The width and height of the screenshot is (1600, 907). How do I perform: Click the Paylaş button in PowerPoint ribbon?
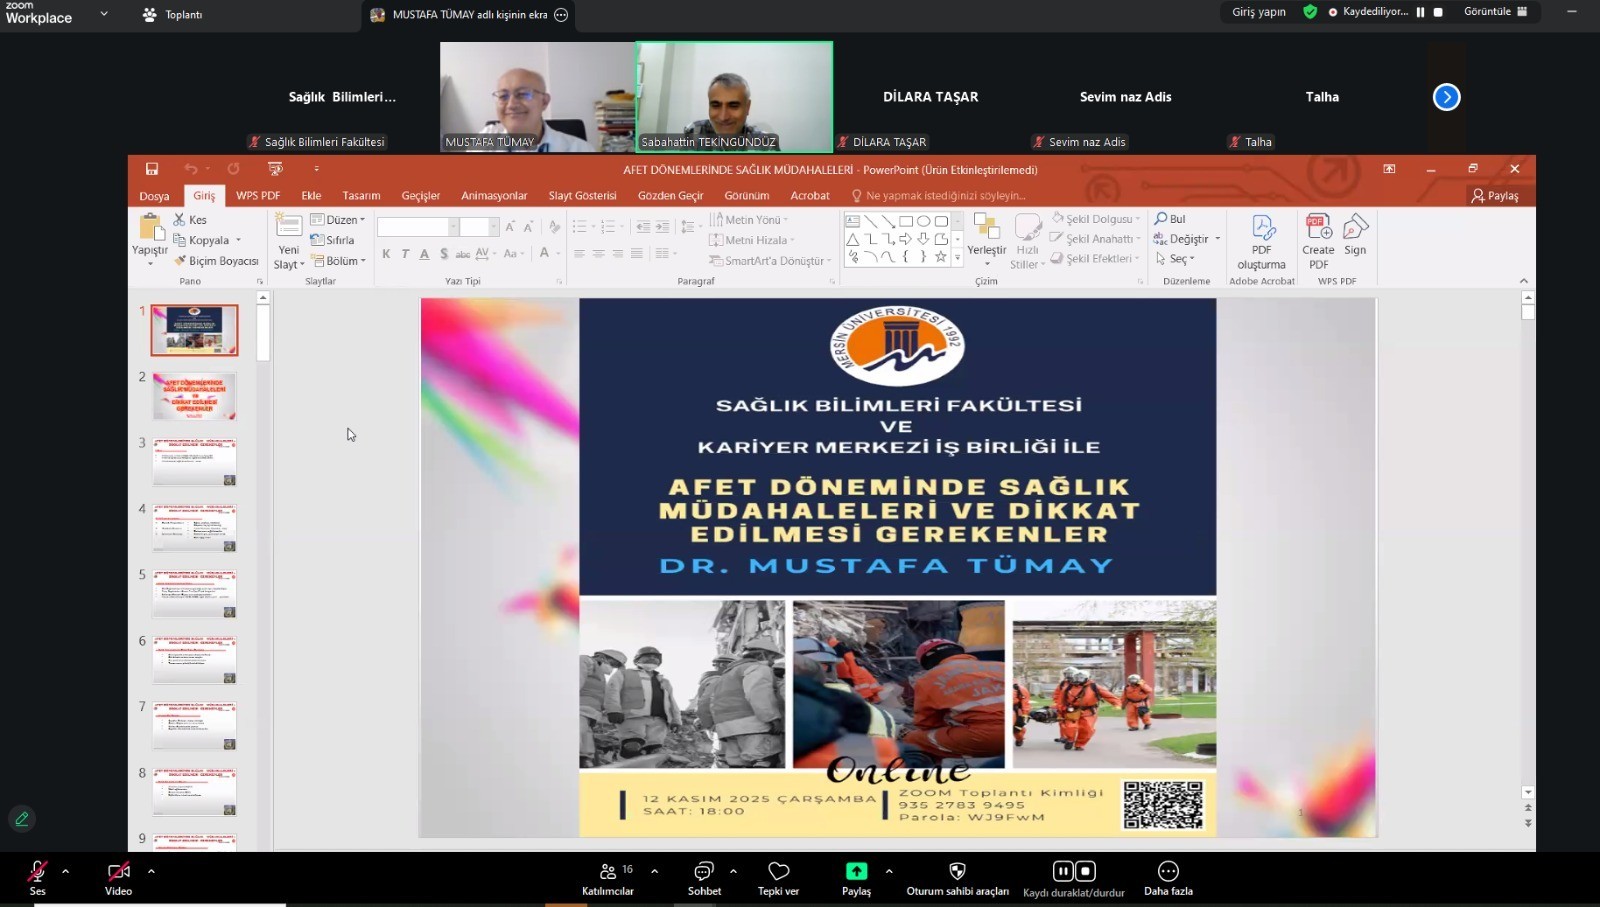(1495, 196)
